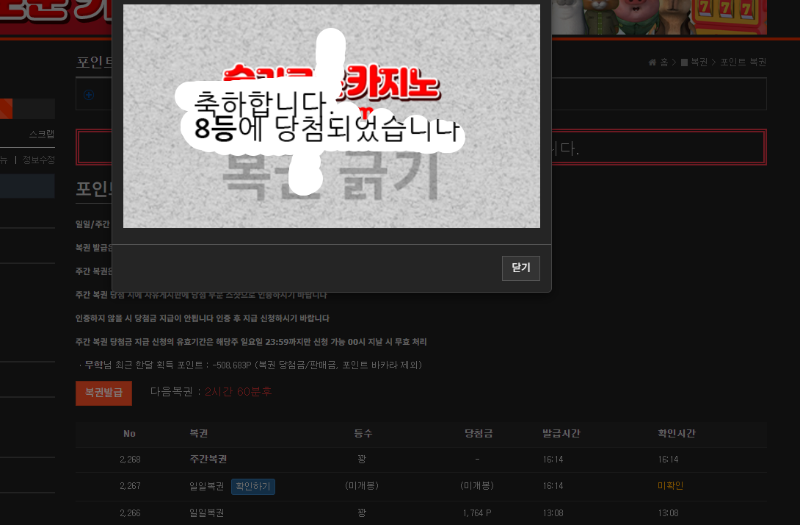Viewport: 800px width, 525px height.
Task: Click the blue circular plus icon
Action: coord(89,95)
